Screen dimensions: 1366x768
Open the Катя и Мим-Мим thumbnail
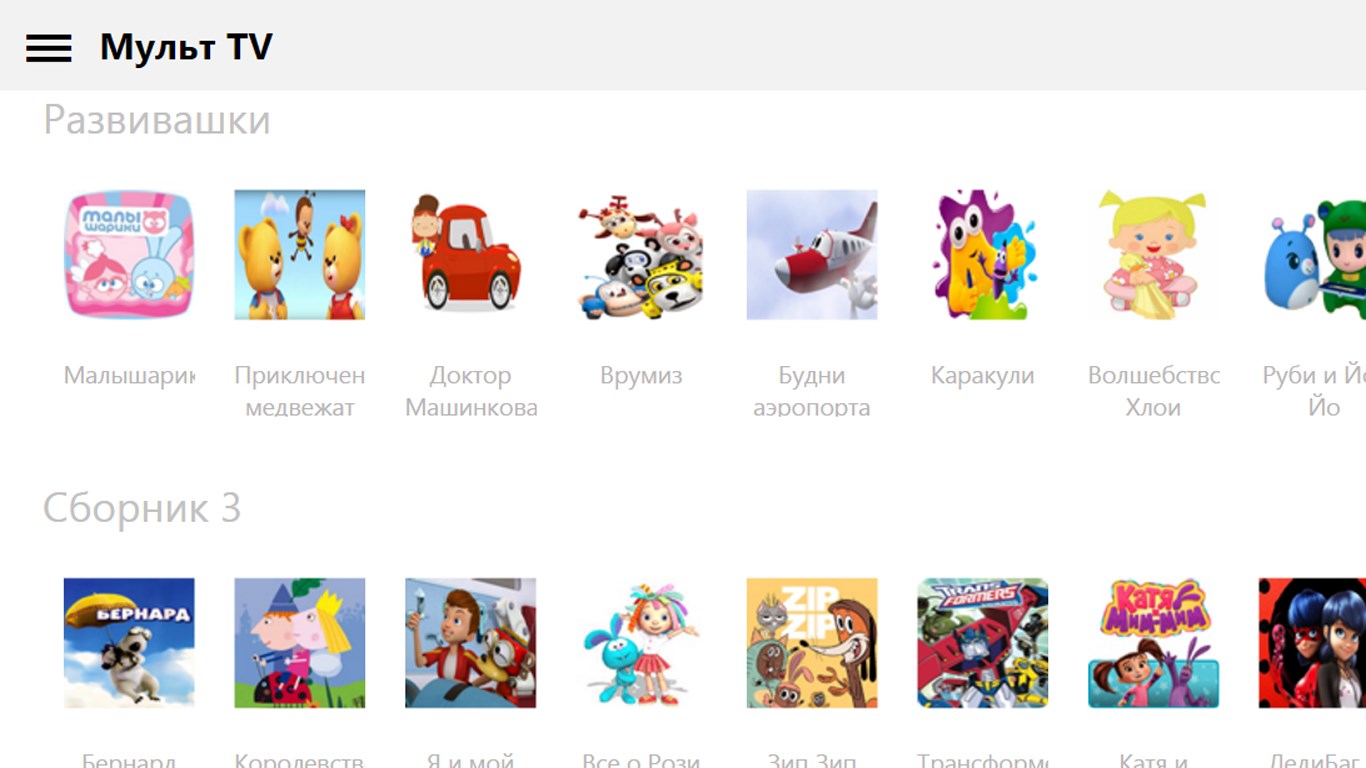[x=1153, y=643]
